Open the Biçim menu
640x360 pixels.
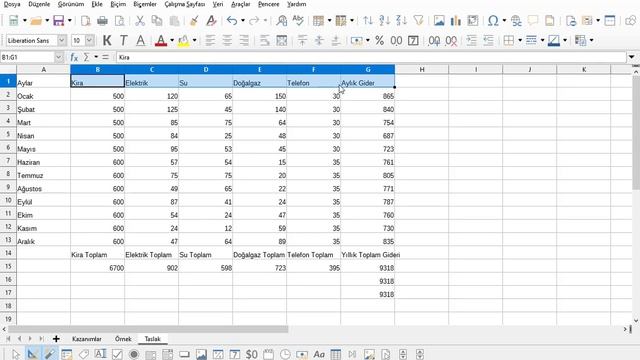[x=118, y=4]
